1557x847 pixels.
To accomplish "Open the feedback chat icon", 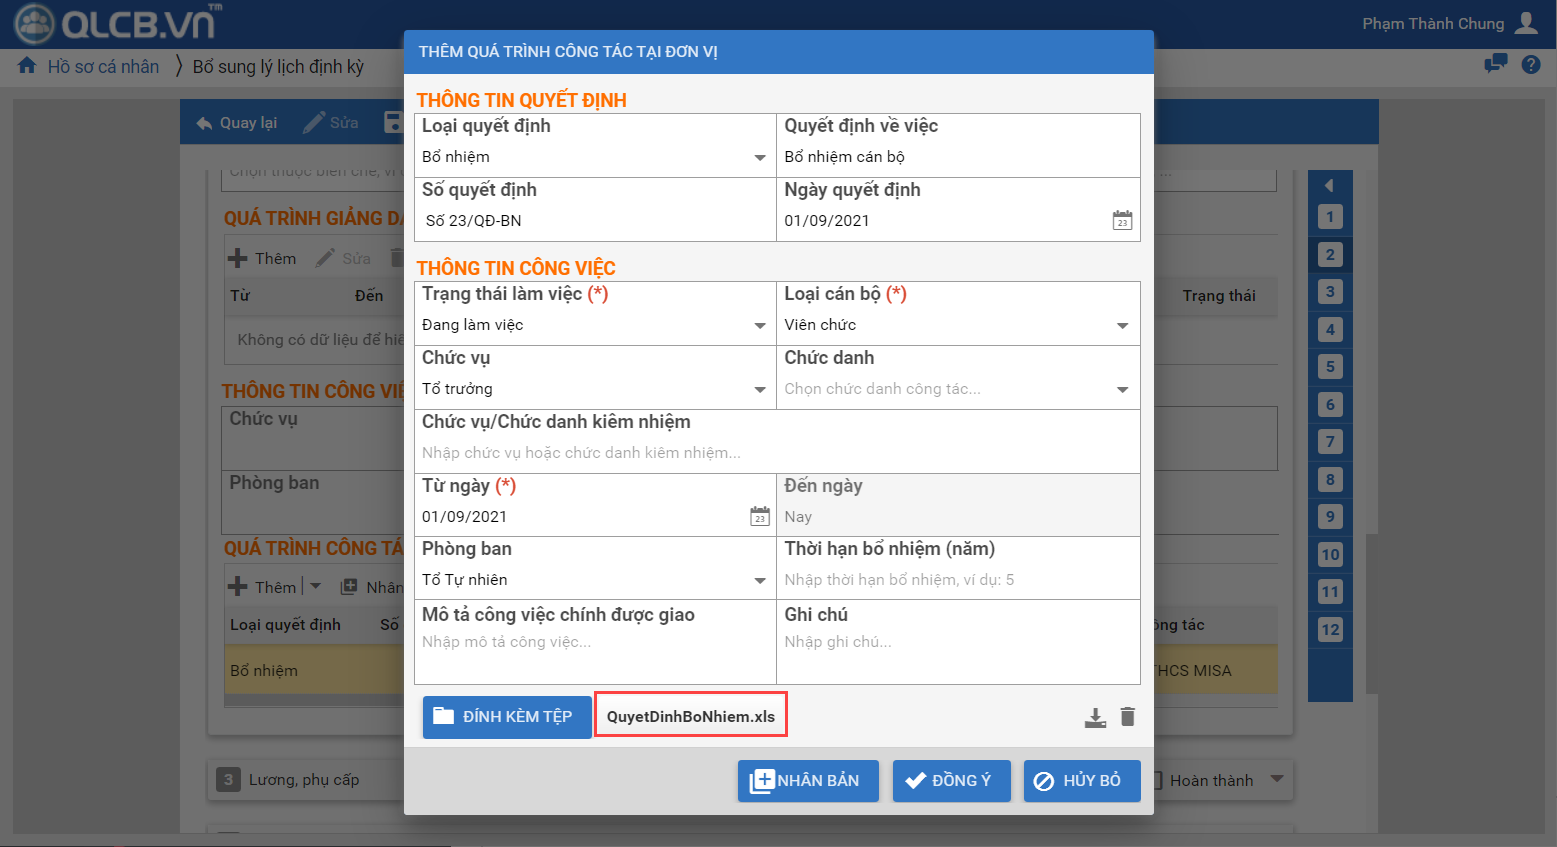I will pos(1495,65).
